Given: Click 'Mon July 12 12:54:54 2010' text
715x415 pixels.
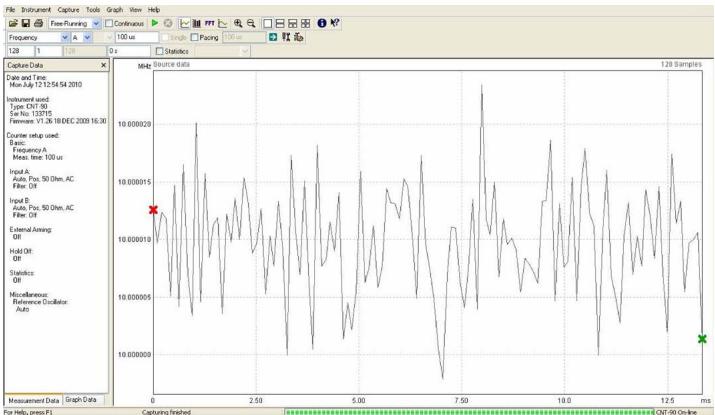Looking at the screenshot, I should (x=46, y=85).
